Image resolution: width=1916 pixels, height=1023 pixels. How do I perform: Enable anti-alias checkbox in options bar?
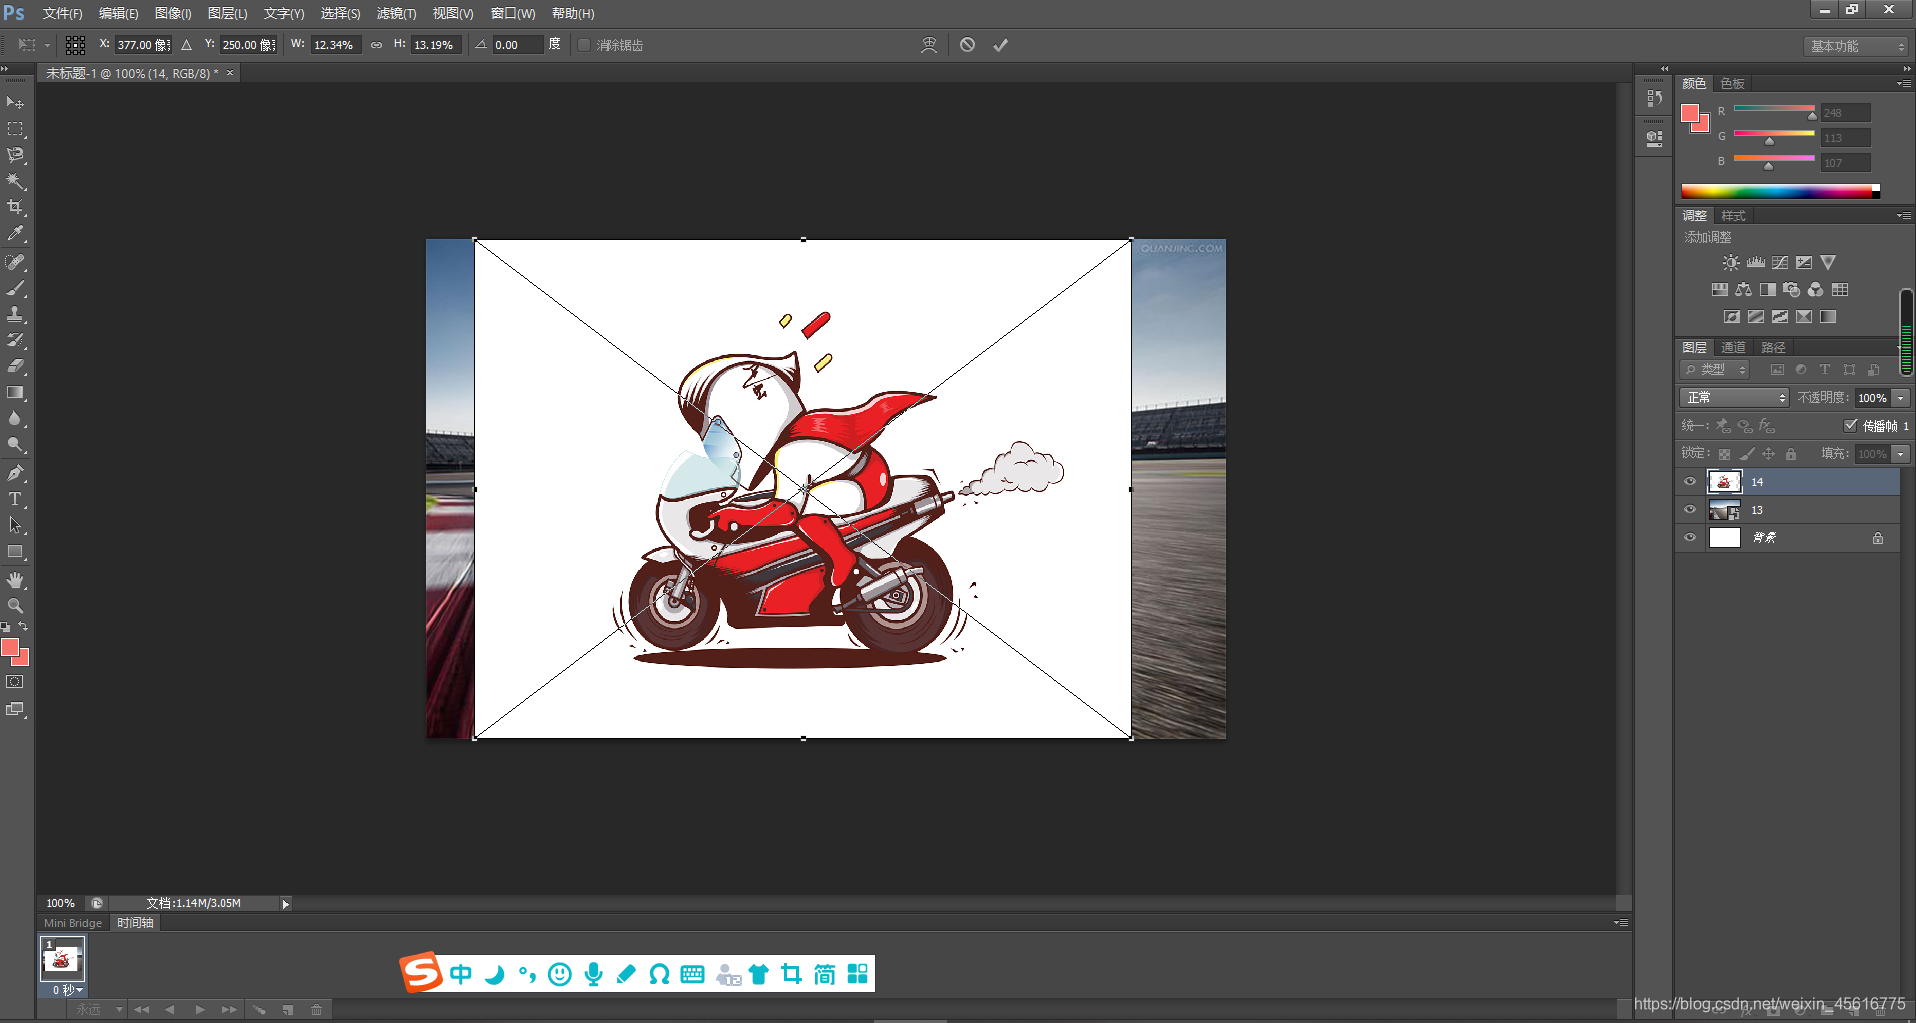[x=584, y=45]
